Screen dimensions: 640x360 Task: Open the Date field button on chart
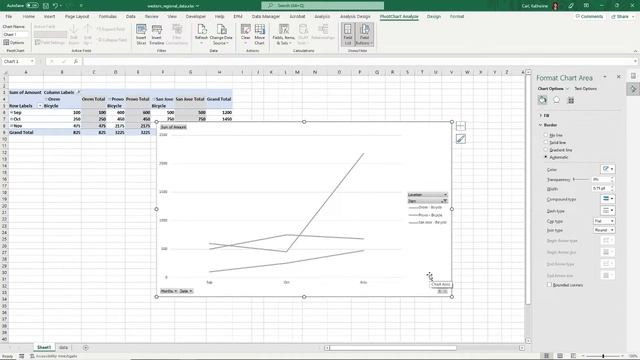tap(186, 291)
